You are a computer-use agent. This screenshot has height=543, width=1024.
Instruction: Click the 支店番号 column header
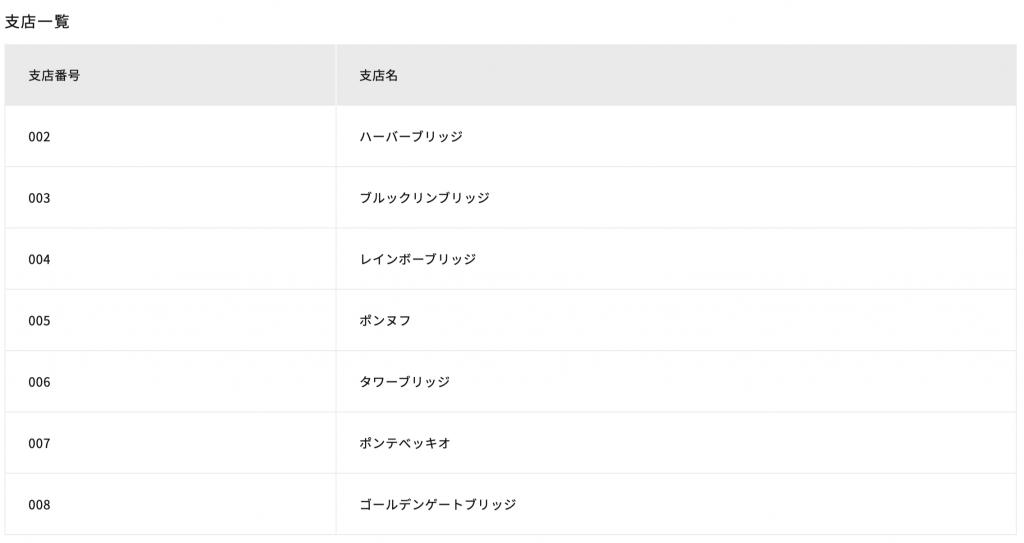pyautogui.click(x=54, y=76)
